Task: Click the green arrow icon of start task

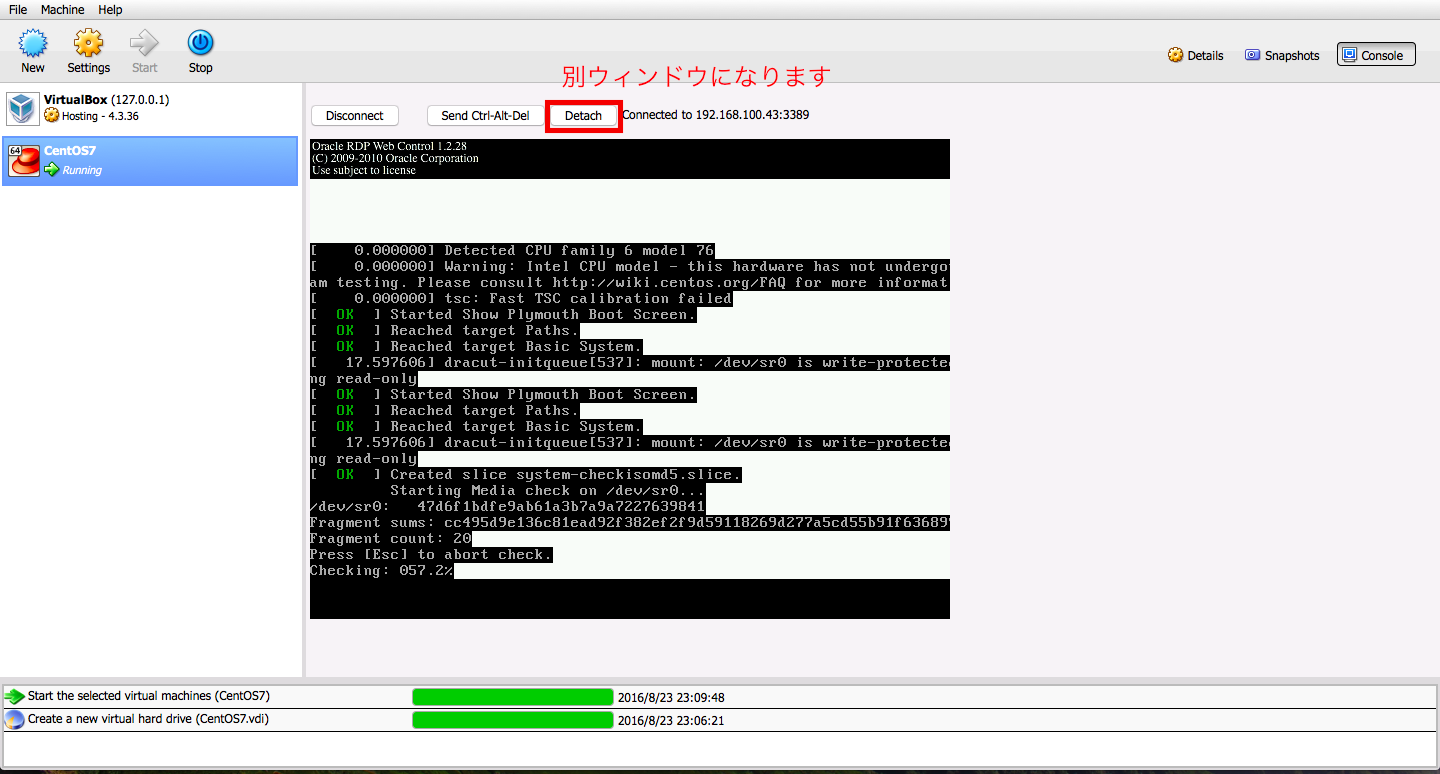Action: (15, 696)
